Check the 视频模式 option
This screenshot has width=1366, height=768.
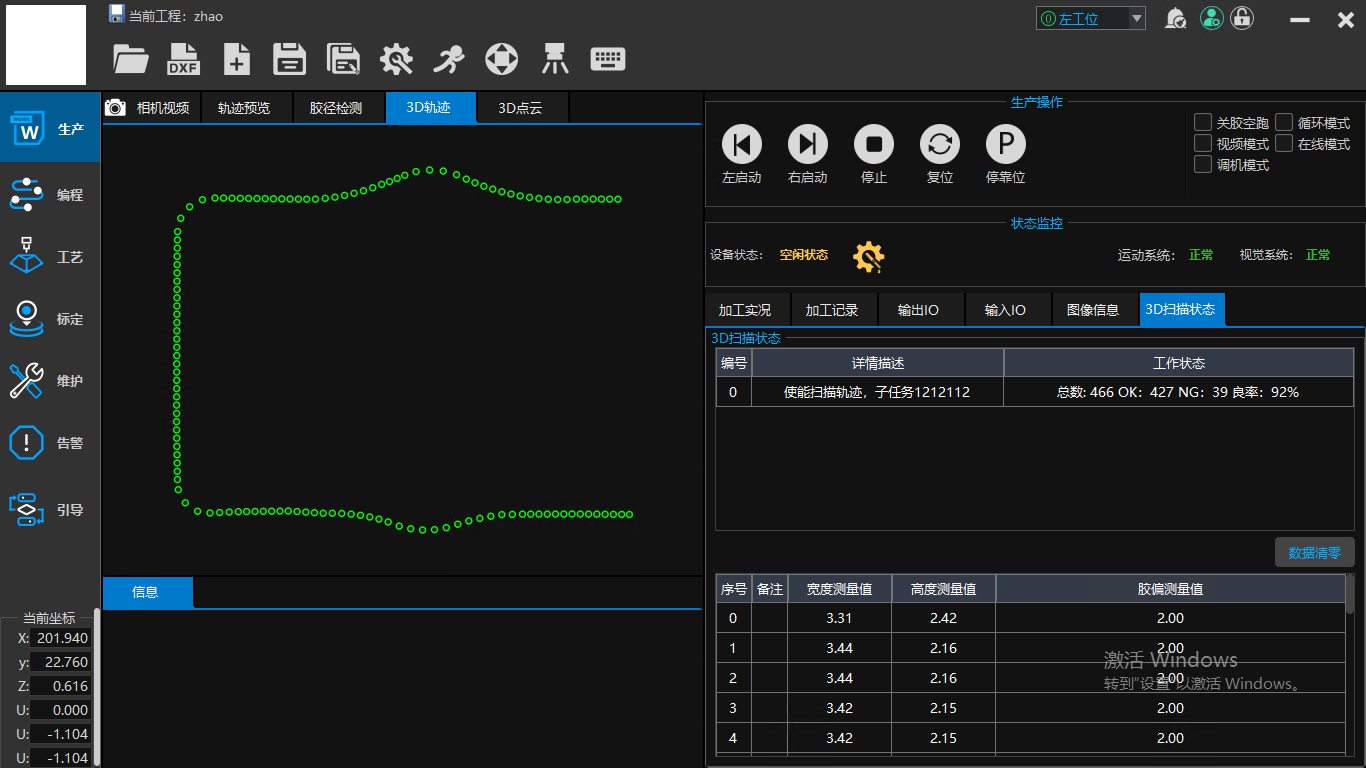click(1203, 143)
